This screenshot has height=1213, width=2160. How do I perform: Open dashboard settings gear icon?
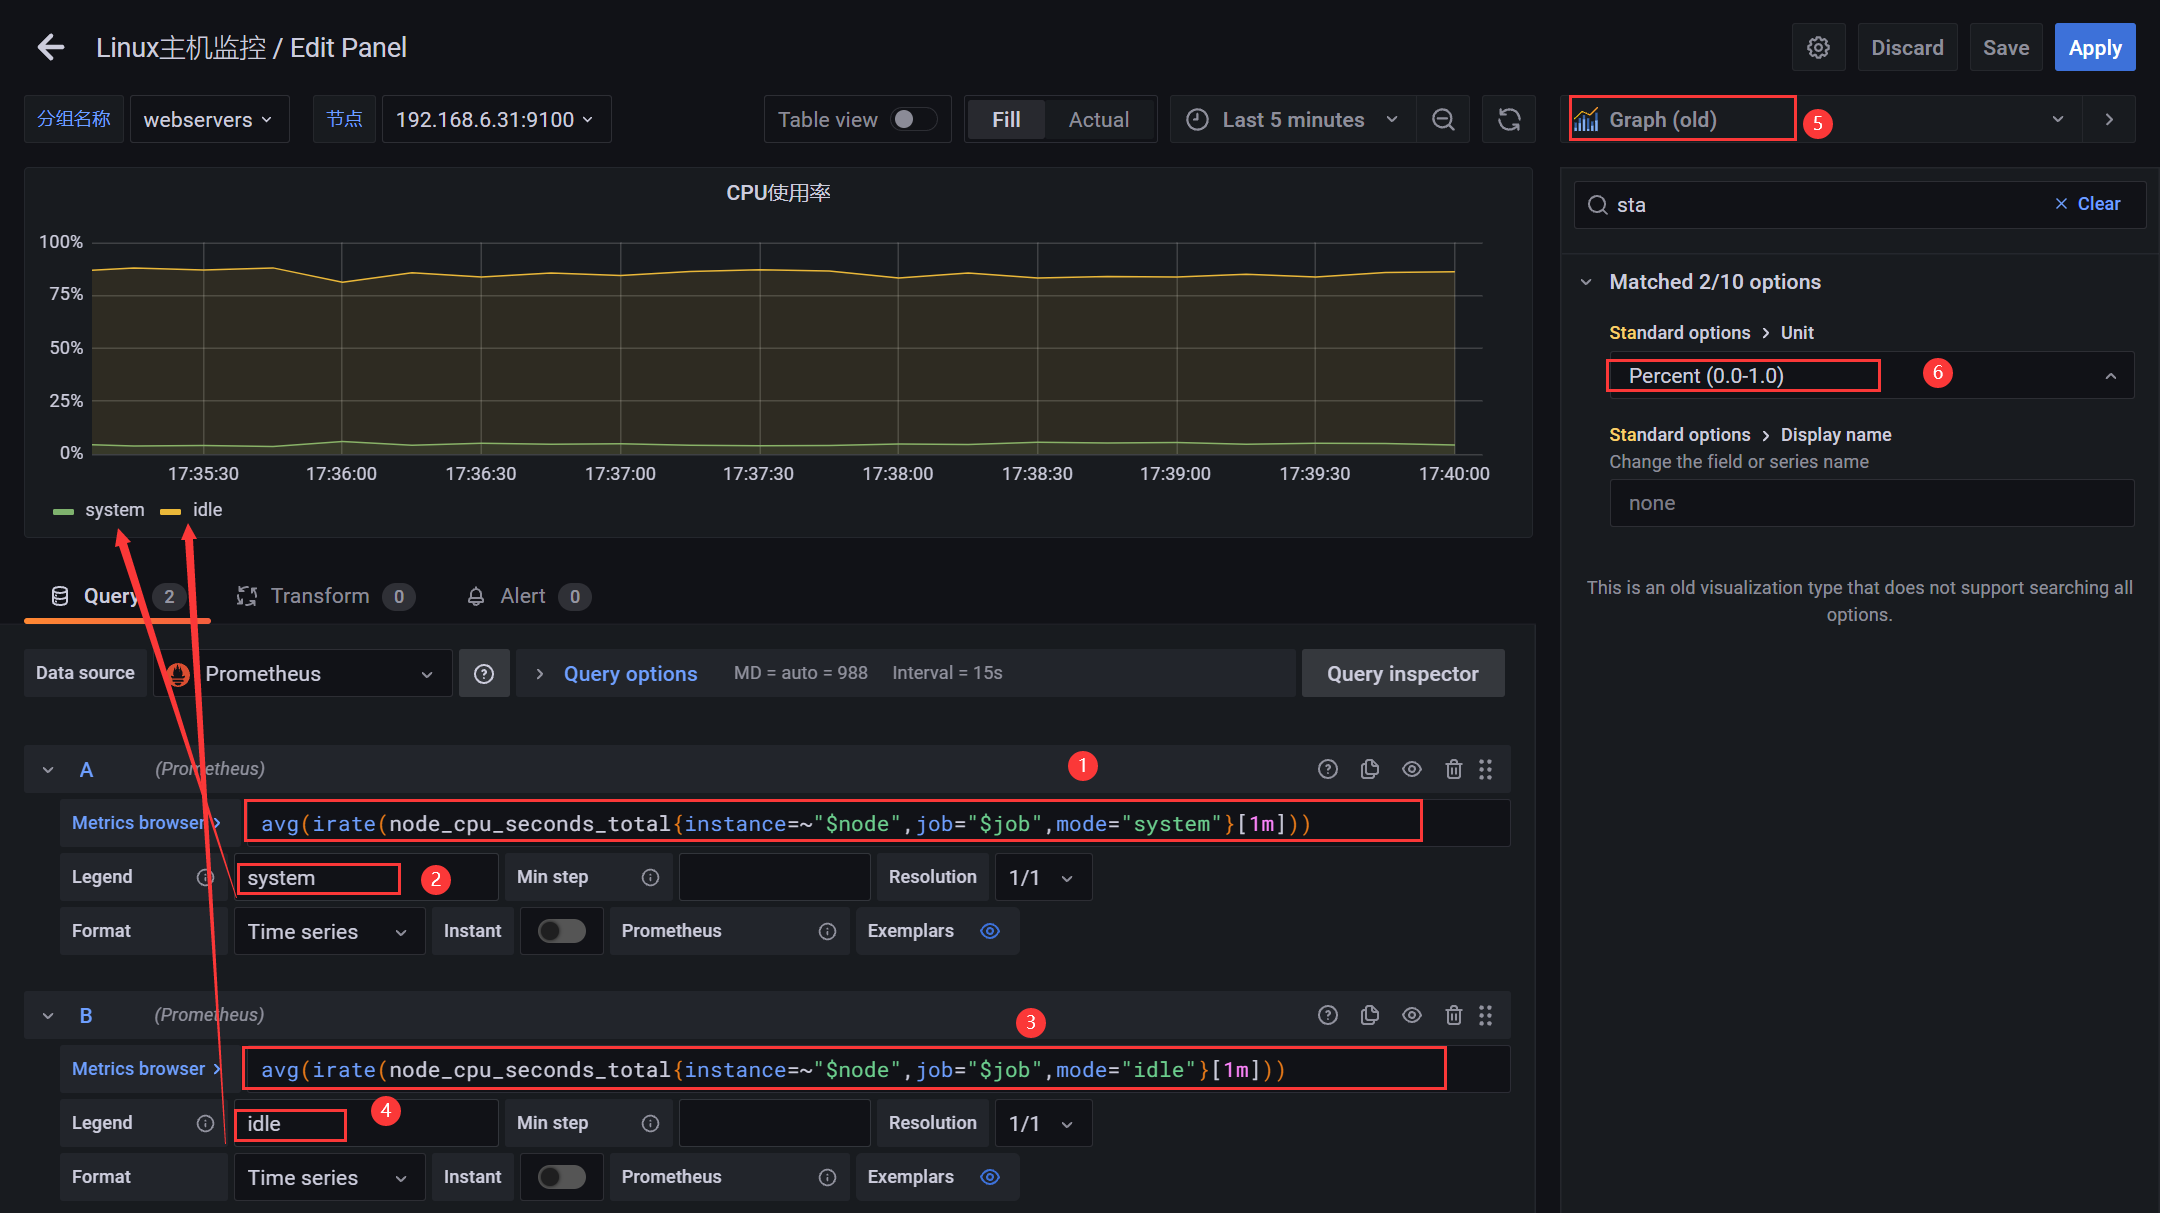coord(1818,47)
